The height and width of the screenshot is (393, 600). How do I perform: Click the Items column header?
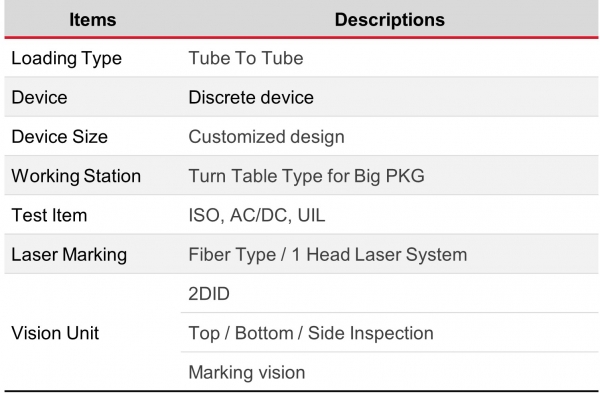(93, 20)
